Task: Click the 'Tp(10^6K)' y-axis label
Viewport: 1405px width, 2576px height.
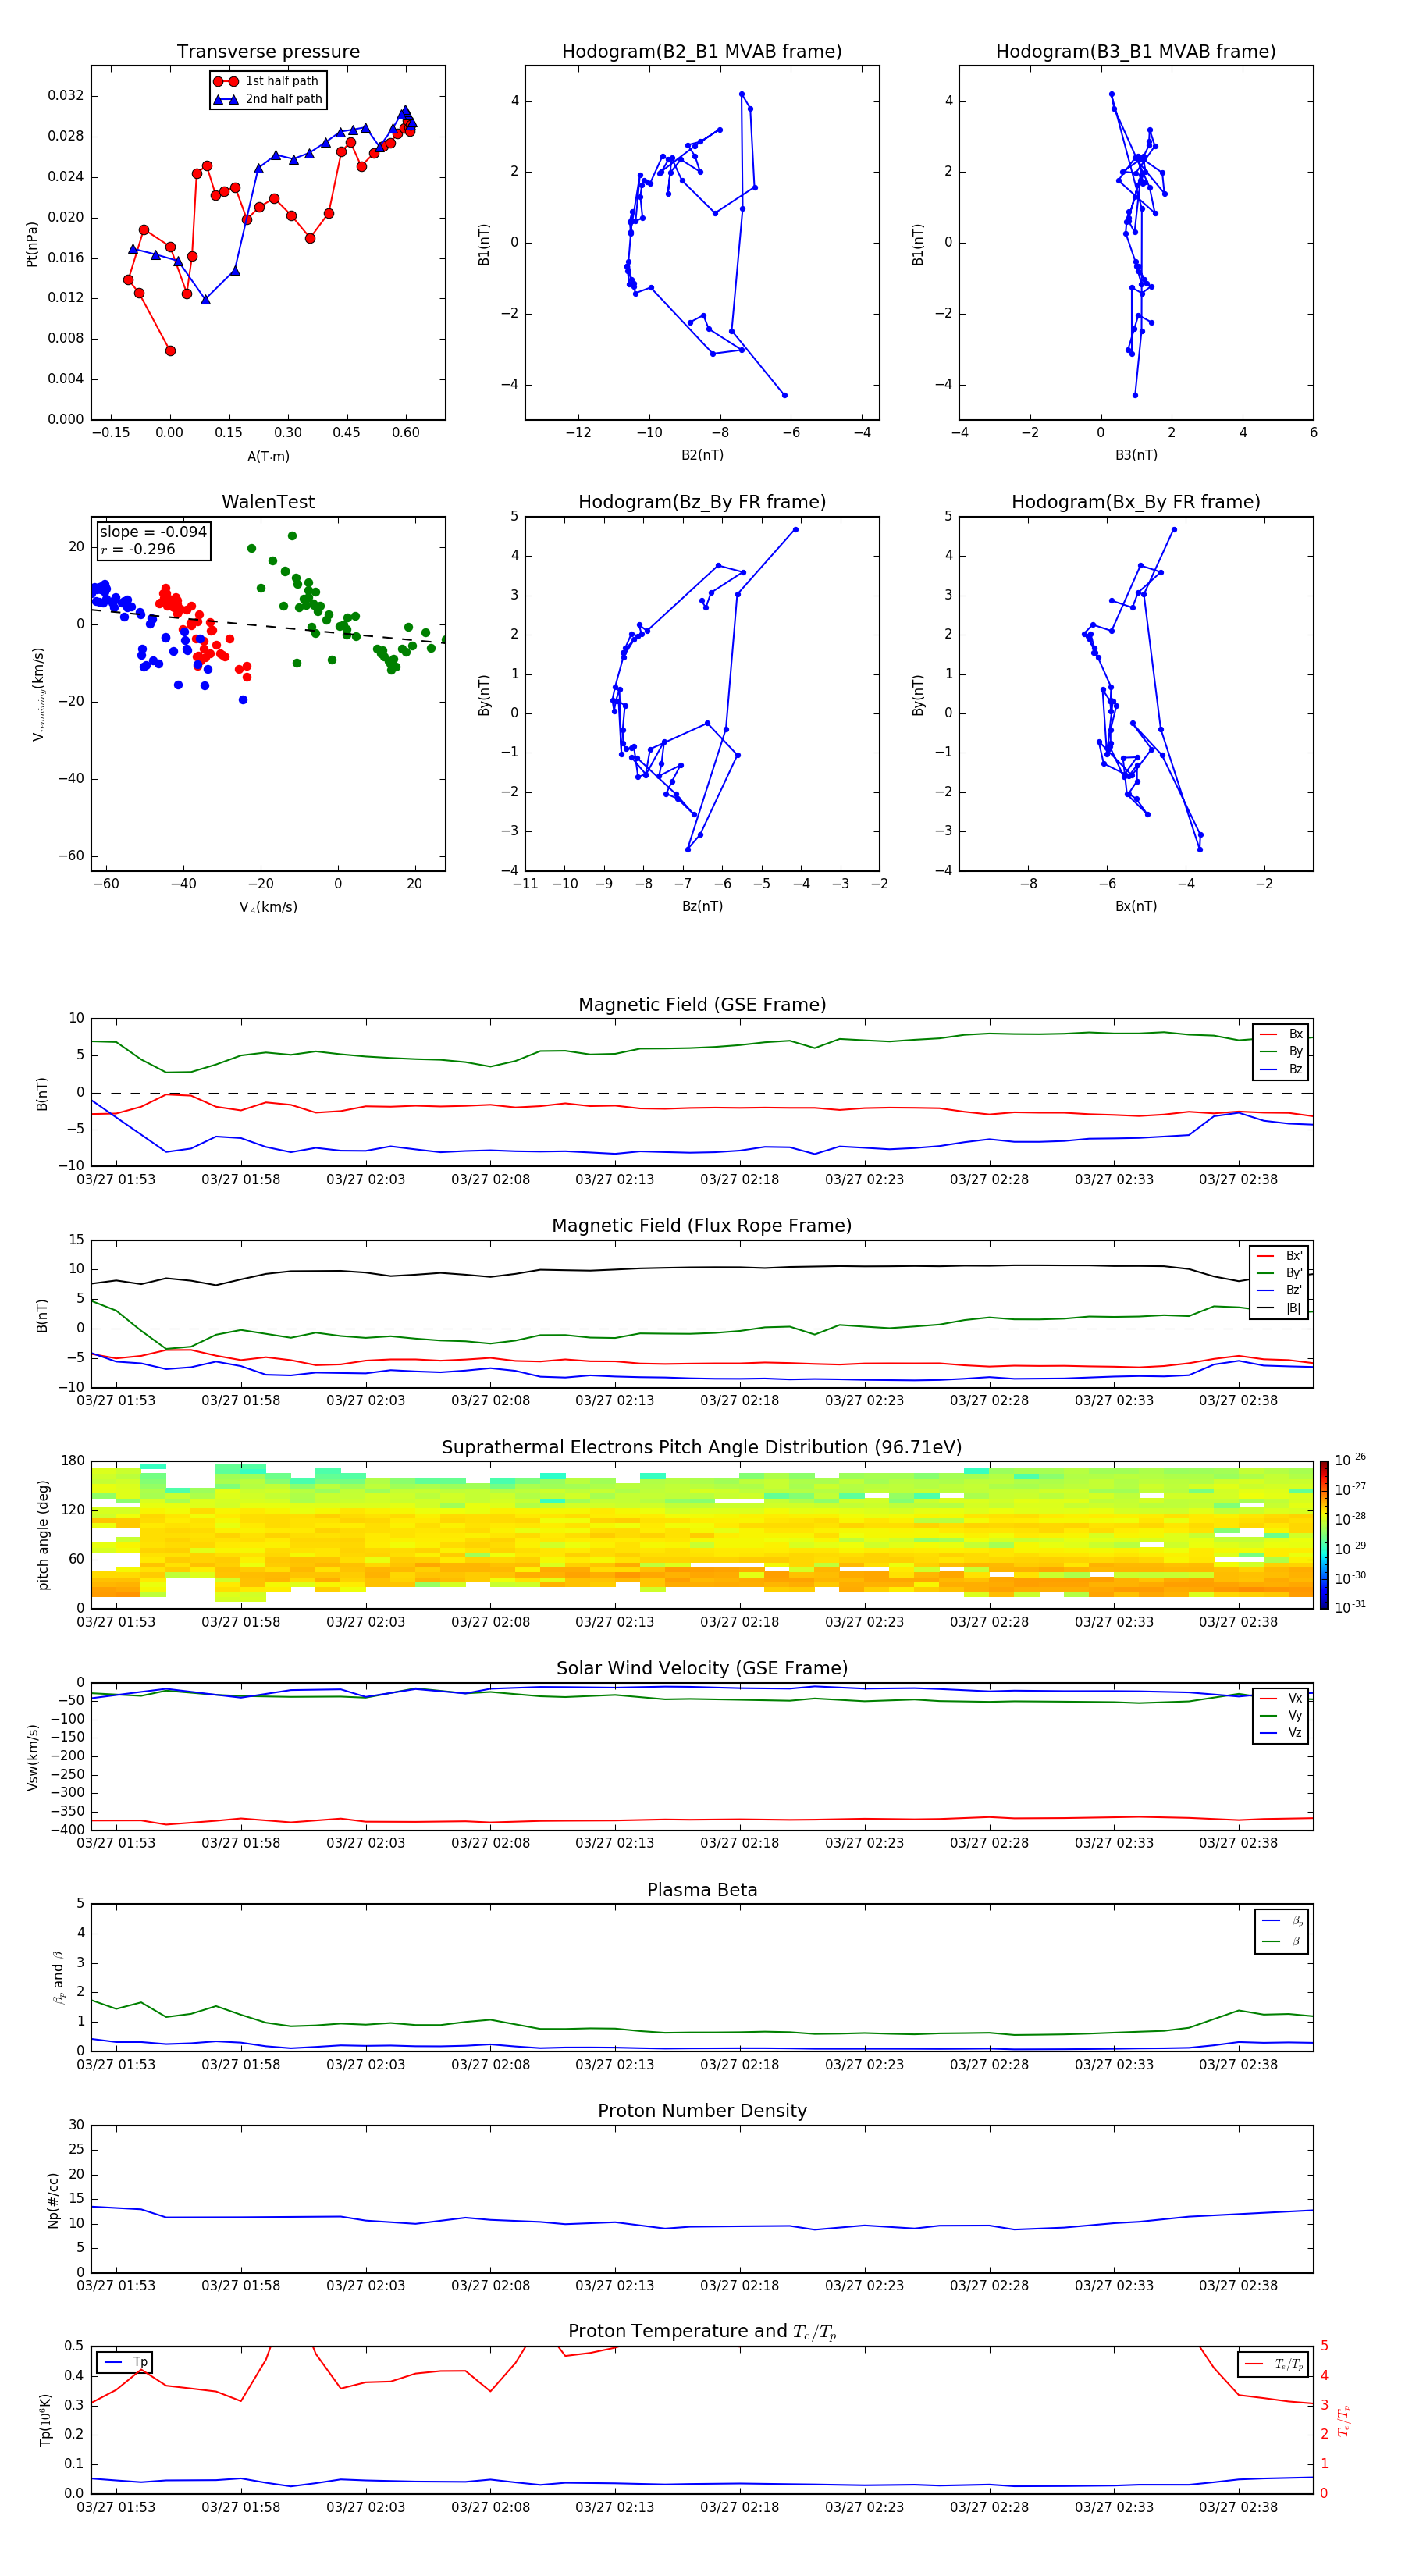Action: (x=45, y=2421)
